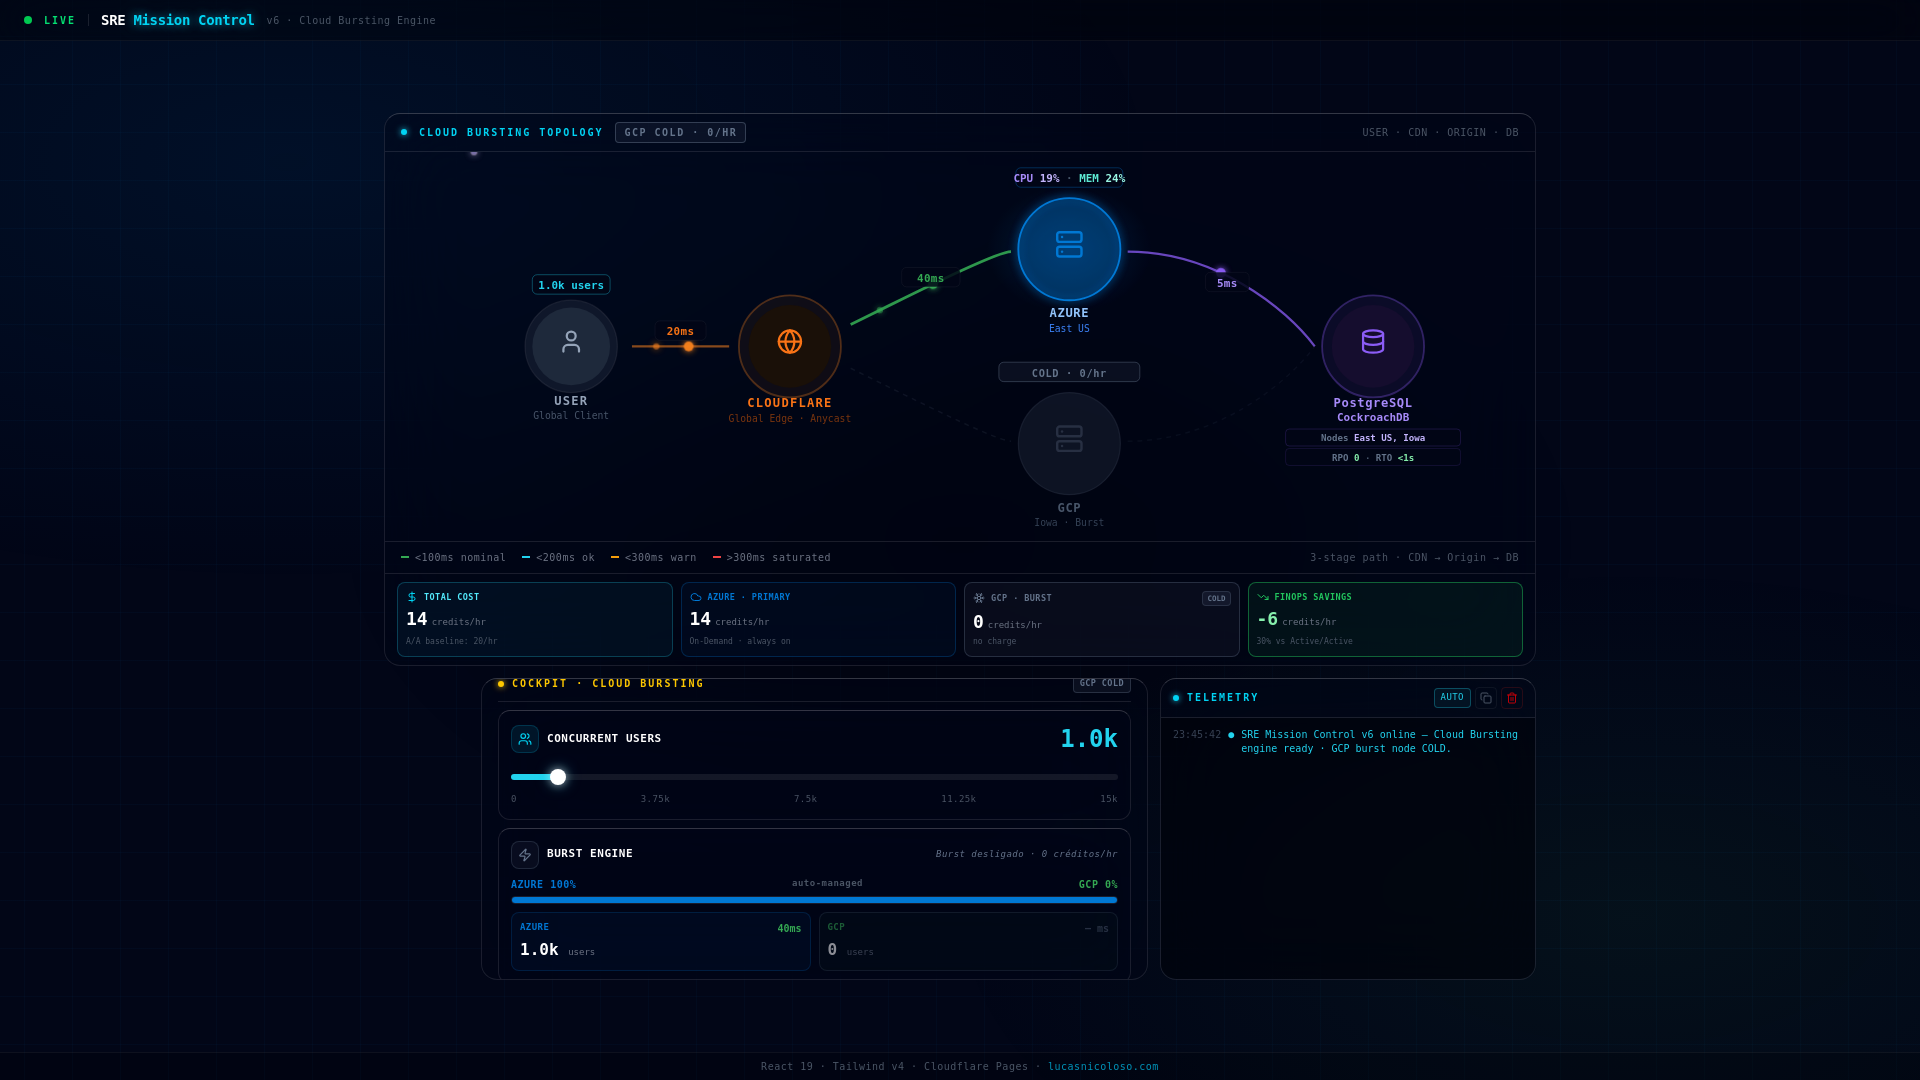Click the 11.25k slider tick label
The height and width of the screenshot is (1080, 1920).
958,799
